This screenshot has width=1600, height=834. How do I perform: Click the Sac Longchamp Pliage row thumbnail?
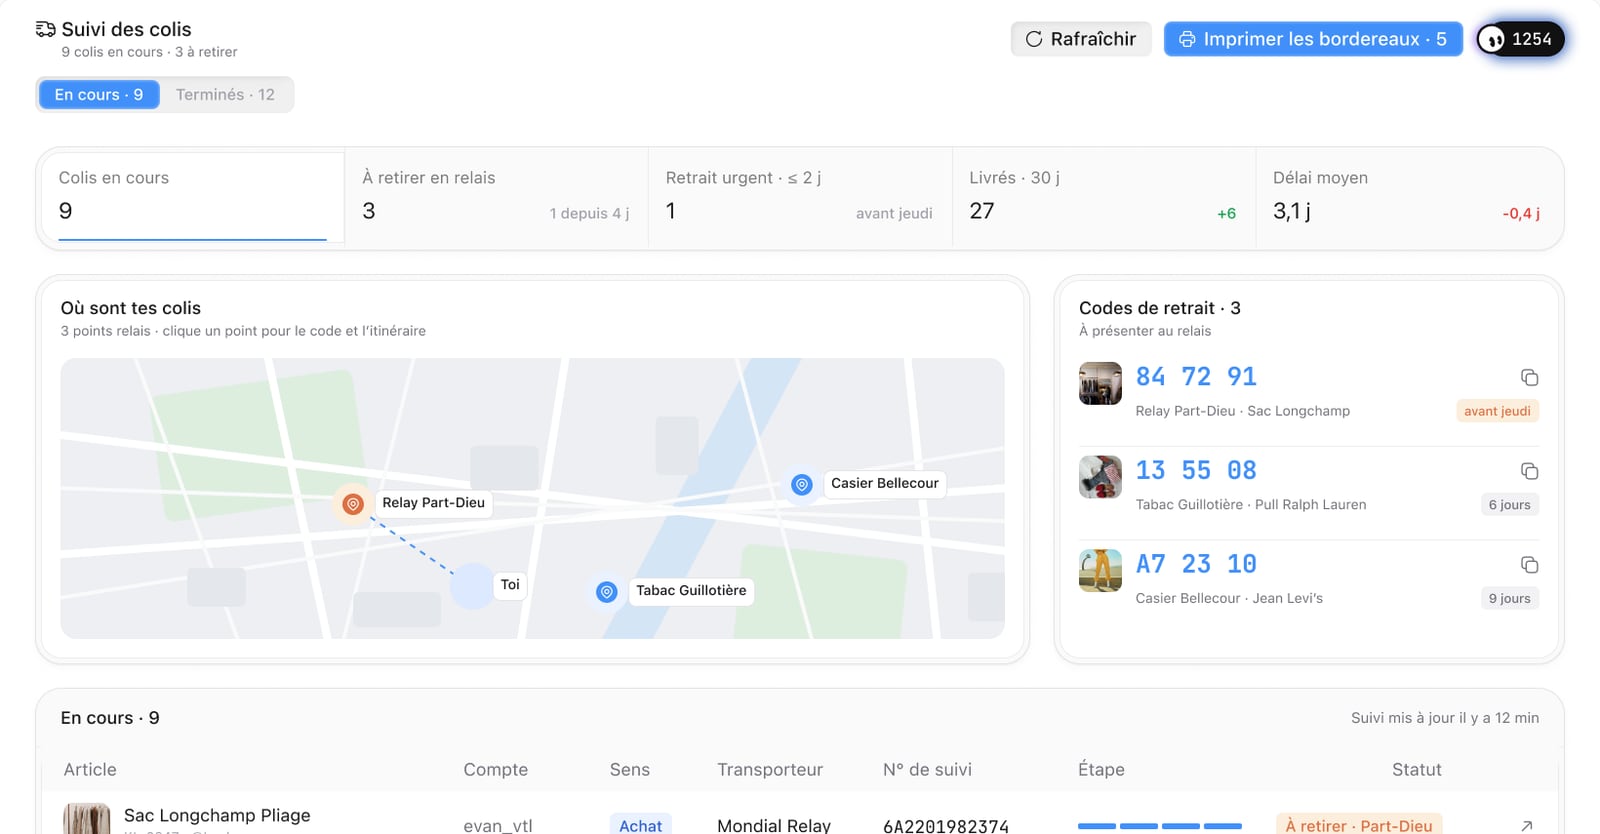87,819
